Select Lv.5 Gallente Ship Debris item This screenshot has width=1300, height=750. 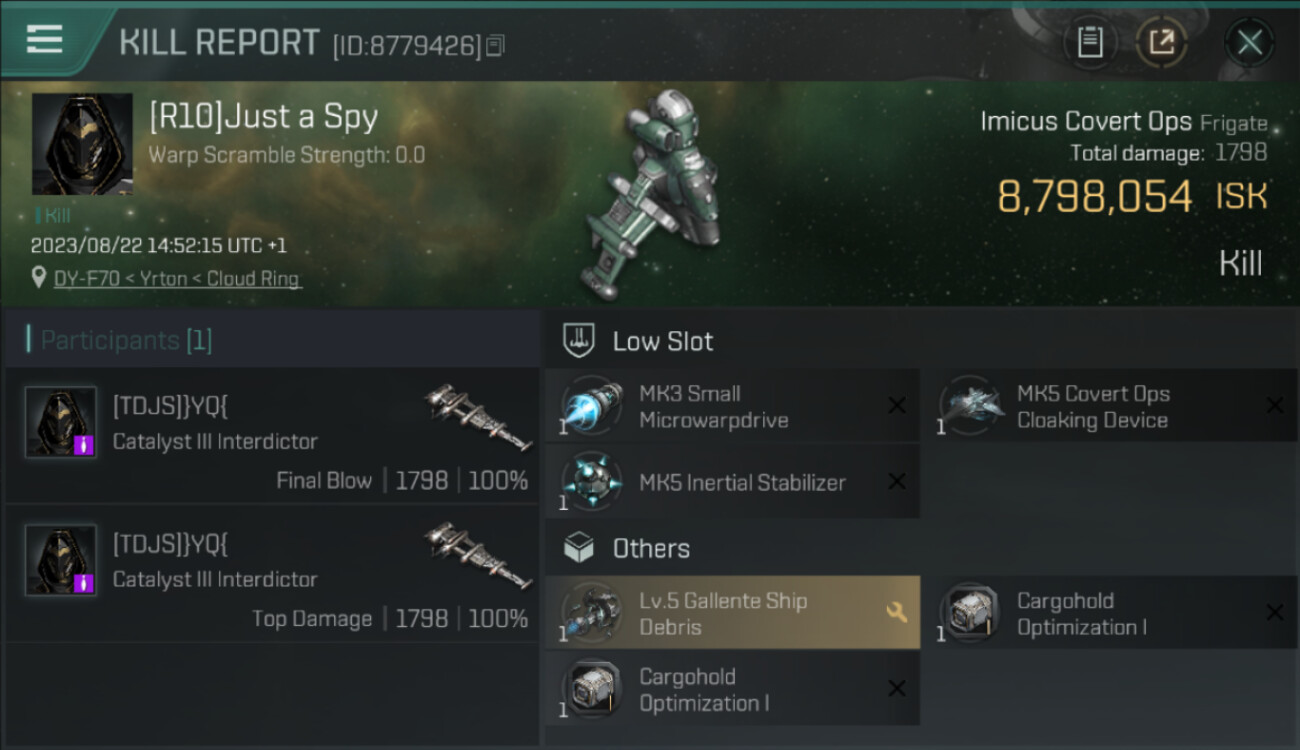pyautogui.click(x=732, y=612)
